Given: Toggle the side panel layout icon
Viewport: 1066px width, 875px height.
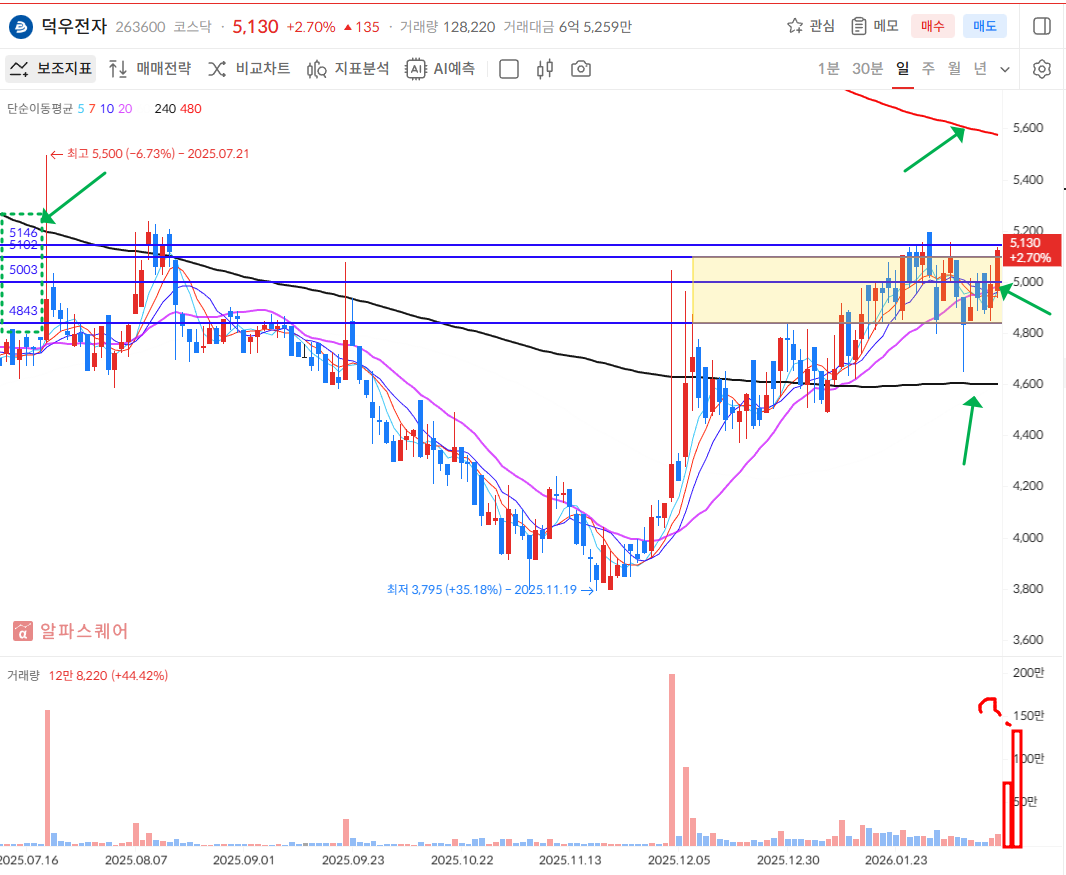Looking at the screenshot, I should pyautogui.click(x=1042, y=26).
